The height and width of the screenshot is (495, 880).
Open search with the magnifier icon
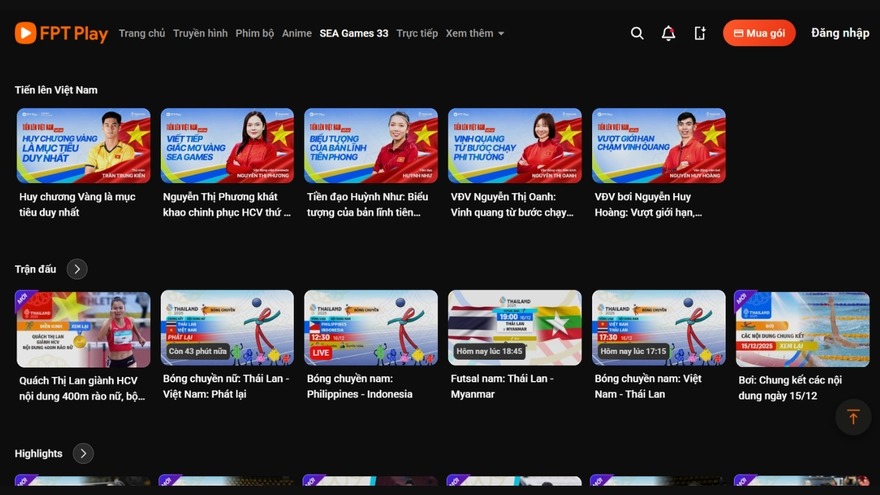tap(637, 33)
